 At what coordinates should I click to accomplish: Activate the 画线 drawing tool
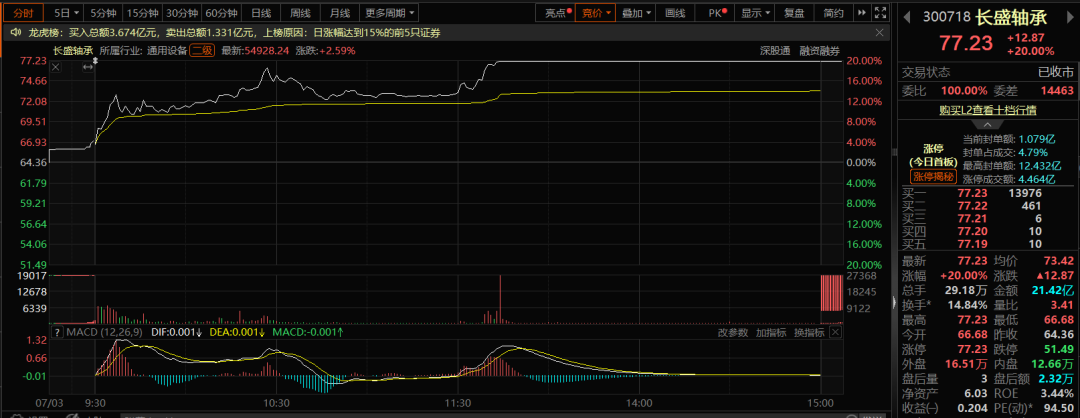tap(676, 12)
